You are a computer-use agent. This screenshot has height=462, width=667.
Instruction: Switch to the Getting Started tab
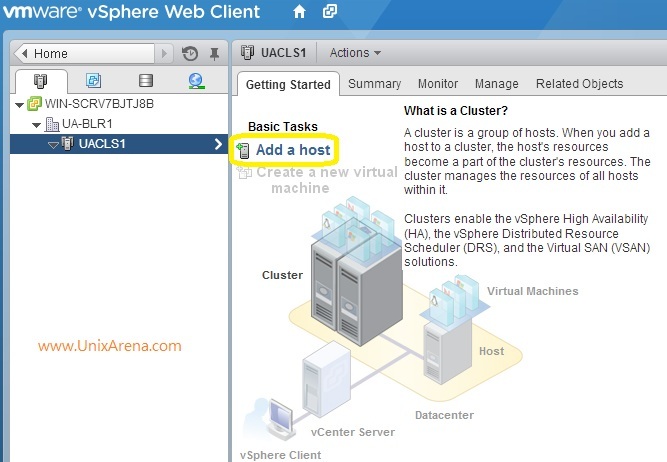pos(288,84)
